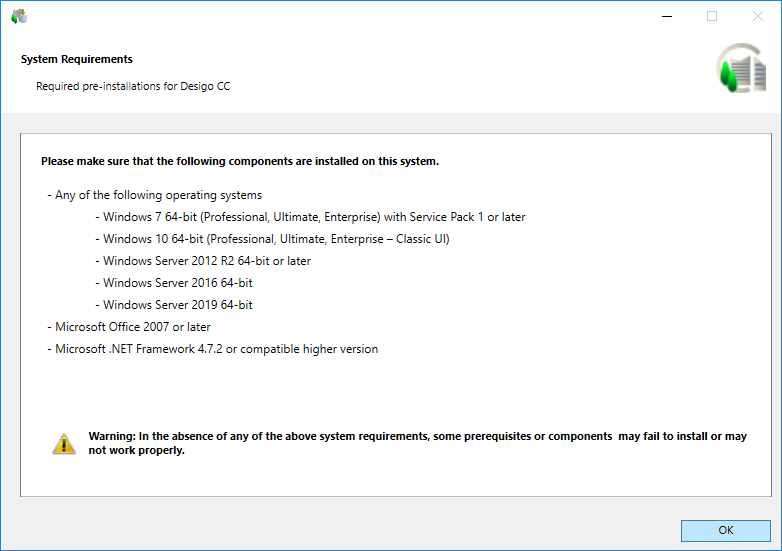Minimize the installer window

point(666,16)
